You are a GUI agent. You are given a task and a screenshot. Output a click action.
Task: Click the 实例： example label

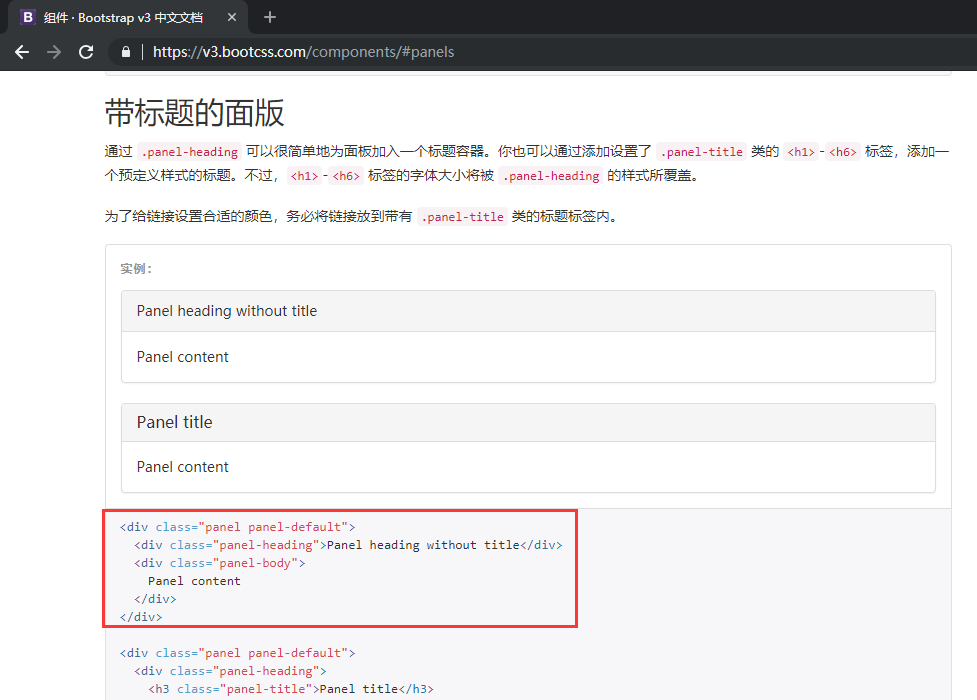pyautogui.click(x=136, y=269)
